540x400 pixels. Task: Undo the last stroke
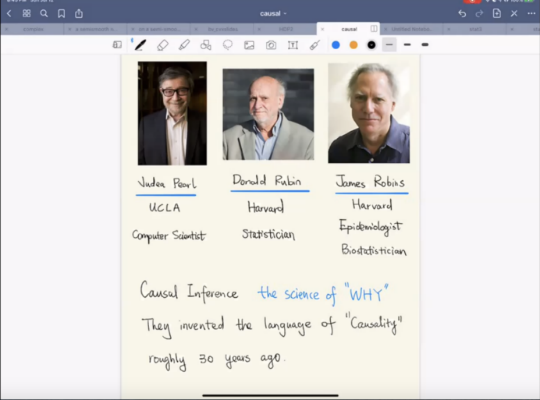point(462,13)
